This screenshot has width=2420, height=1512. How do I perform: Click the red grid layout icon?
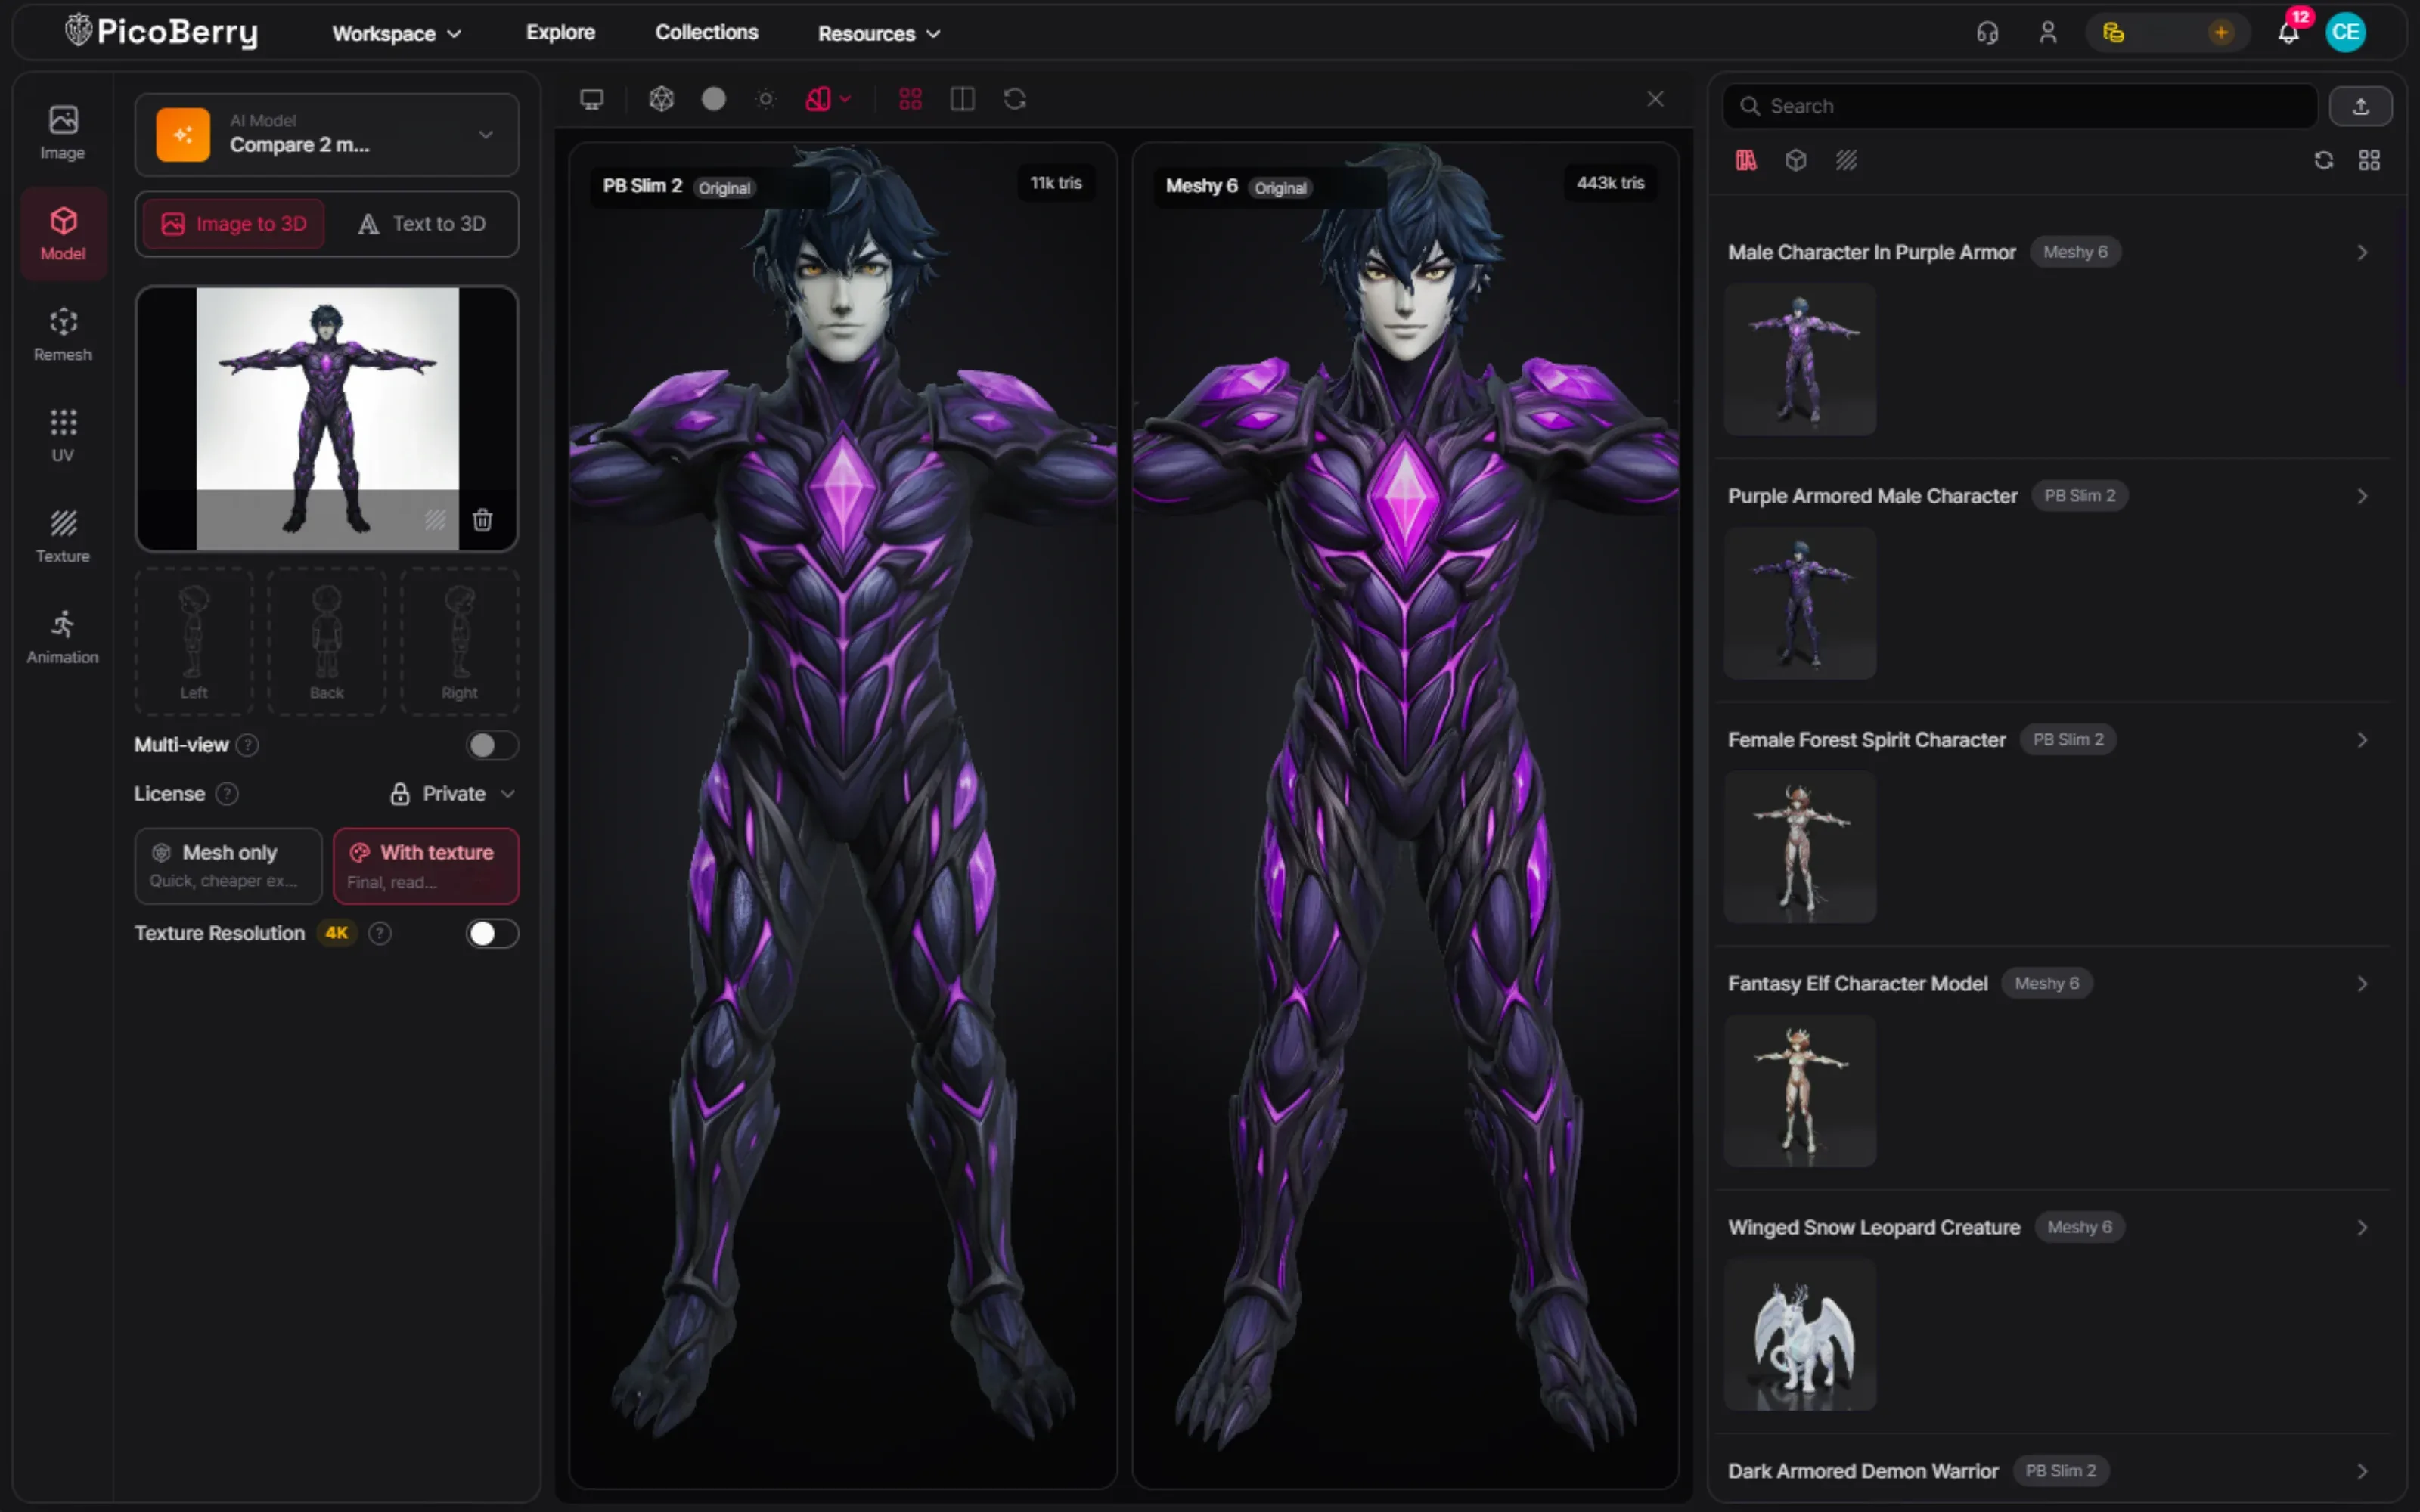click(x=910, y=99)
